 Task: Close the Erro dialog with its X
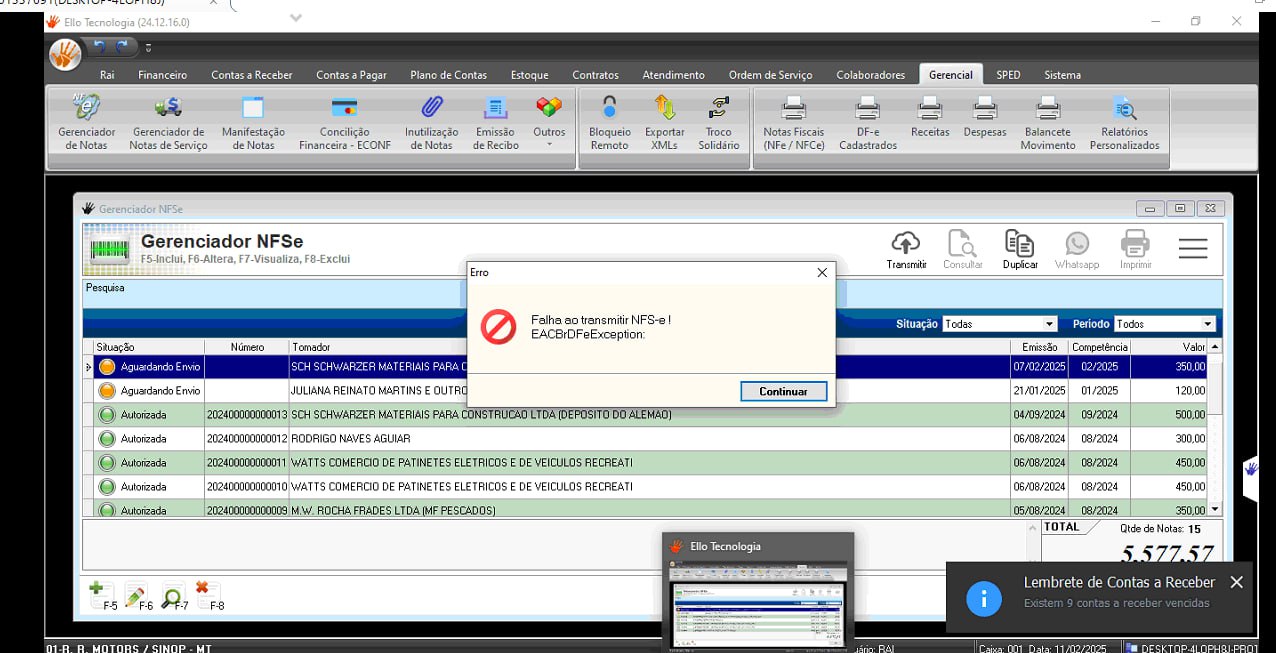822,272
